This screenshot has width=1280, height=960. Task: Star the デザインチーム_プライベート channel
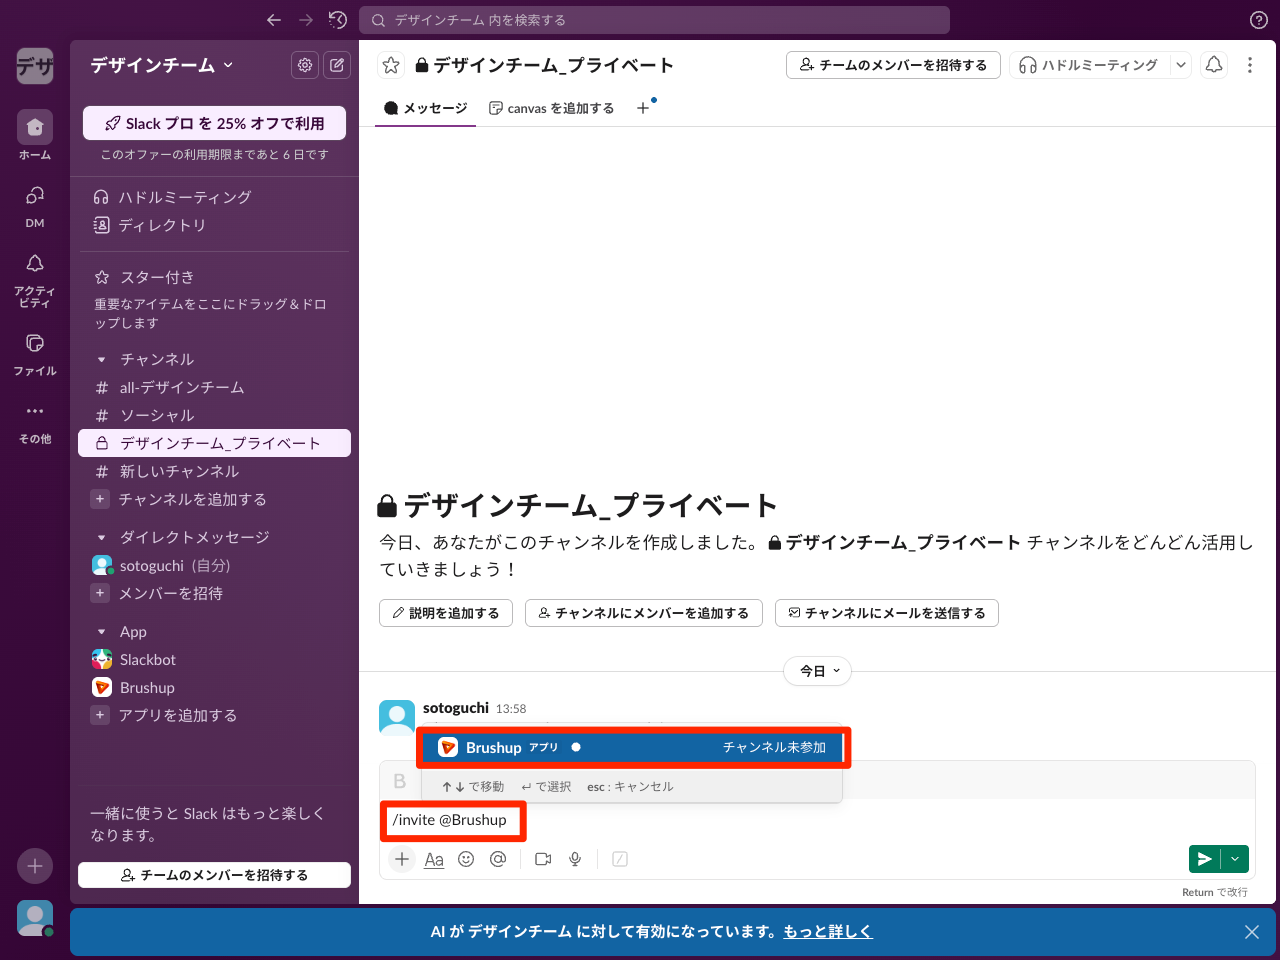click(390, 64)
